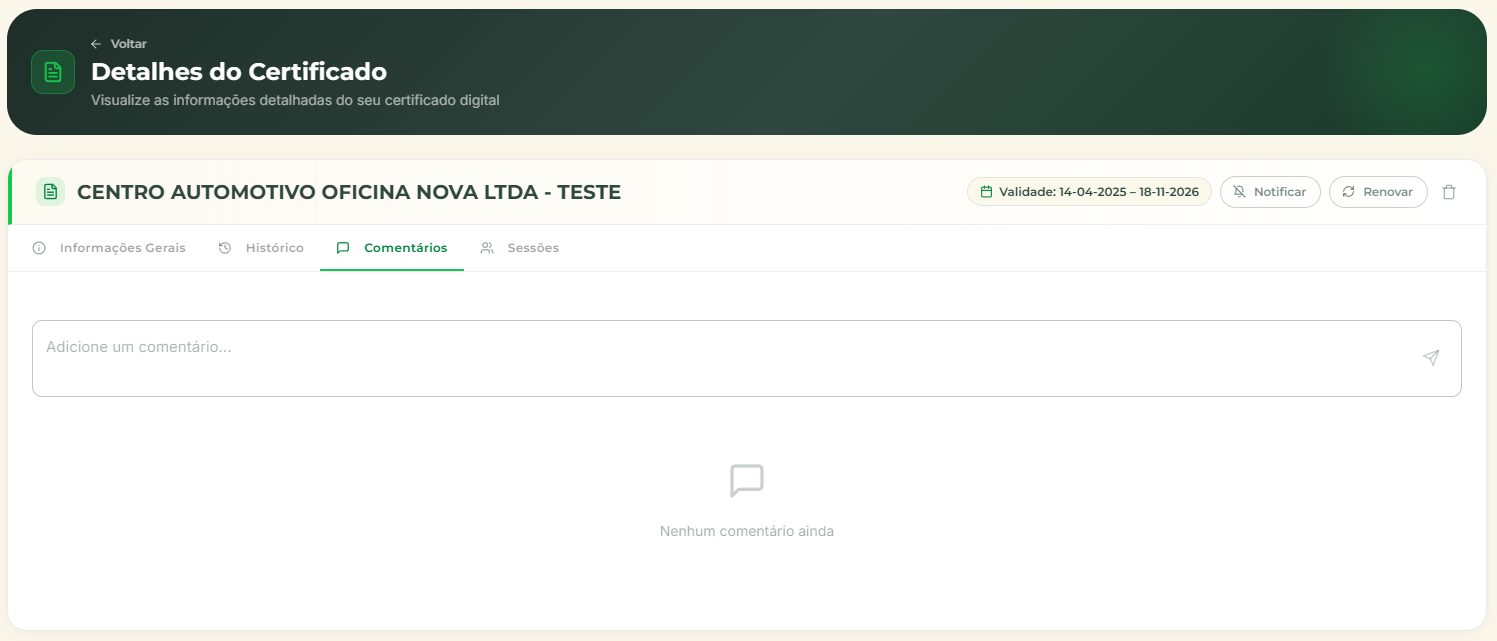This screenshot has width=1497, height=641.
Task: Open the Sessões tab
Action: click(x=519, y=248)
